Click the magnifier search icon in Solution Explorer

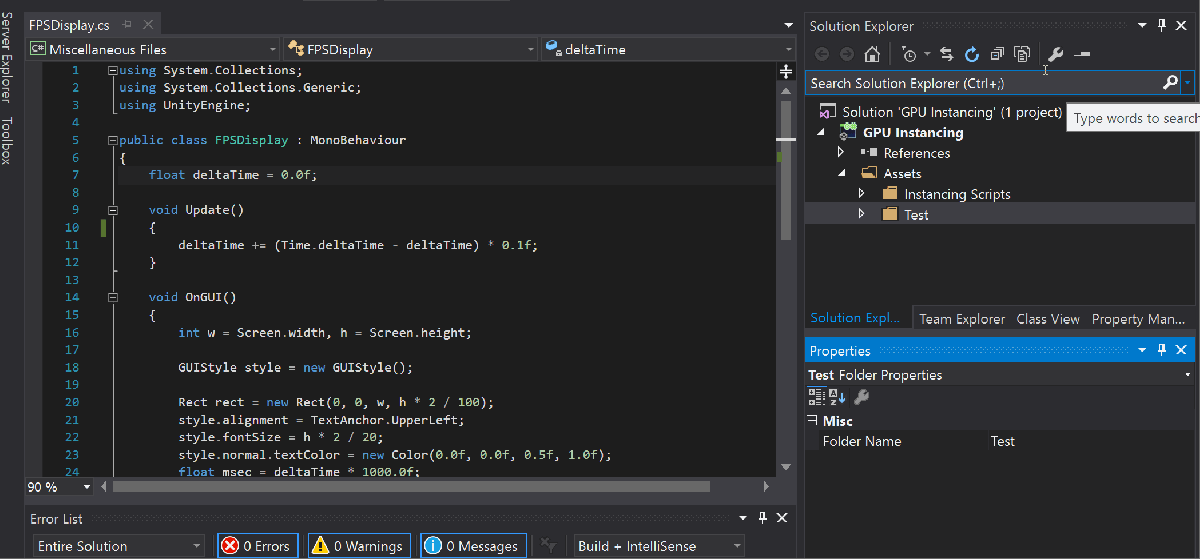1170,83
